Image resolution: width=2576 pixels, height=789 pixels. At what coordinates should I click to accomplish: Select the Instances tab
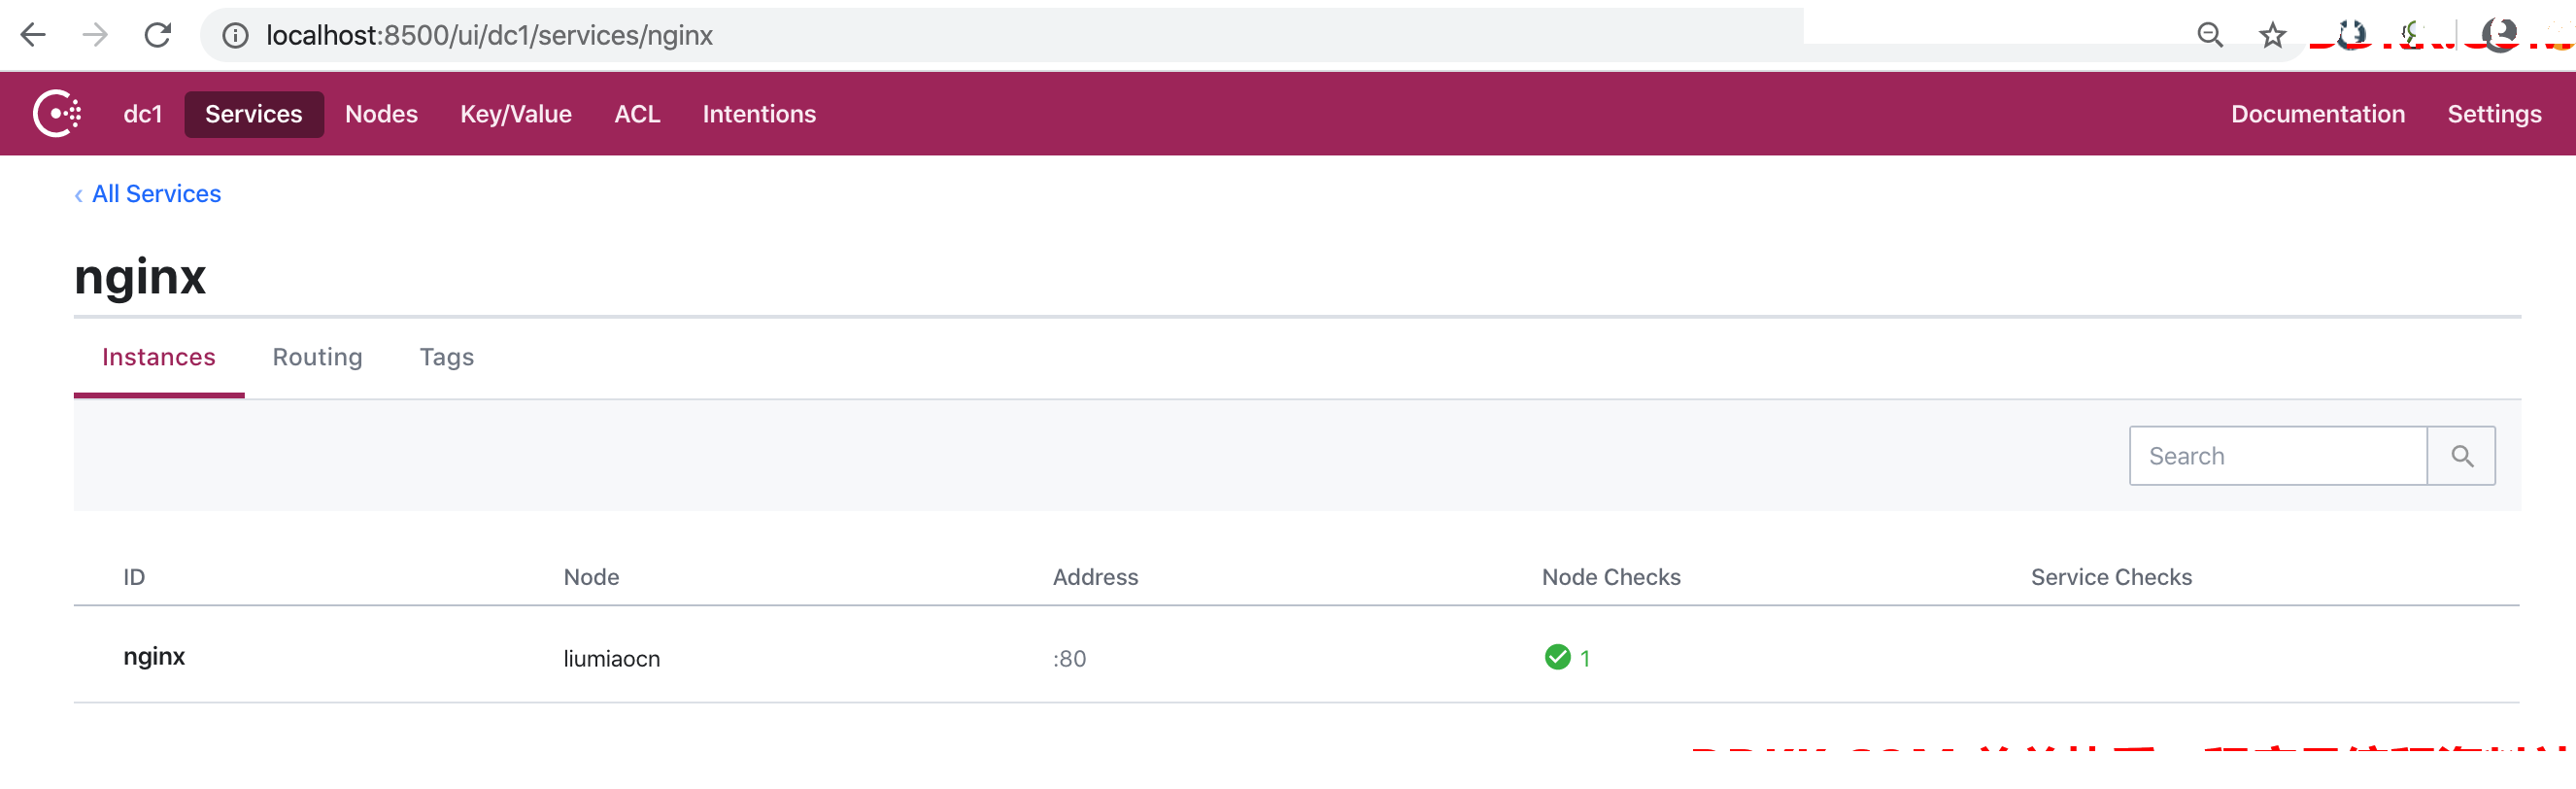159,357
